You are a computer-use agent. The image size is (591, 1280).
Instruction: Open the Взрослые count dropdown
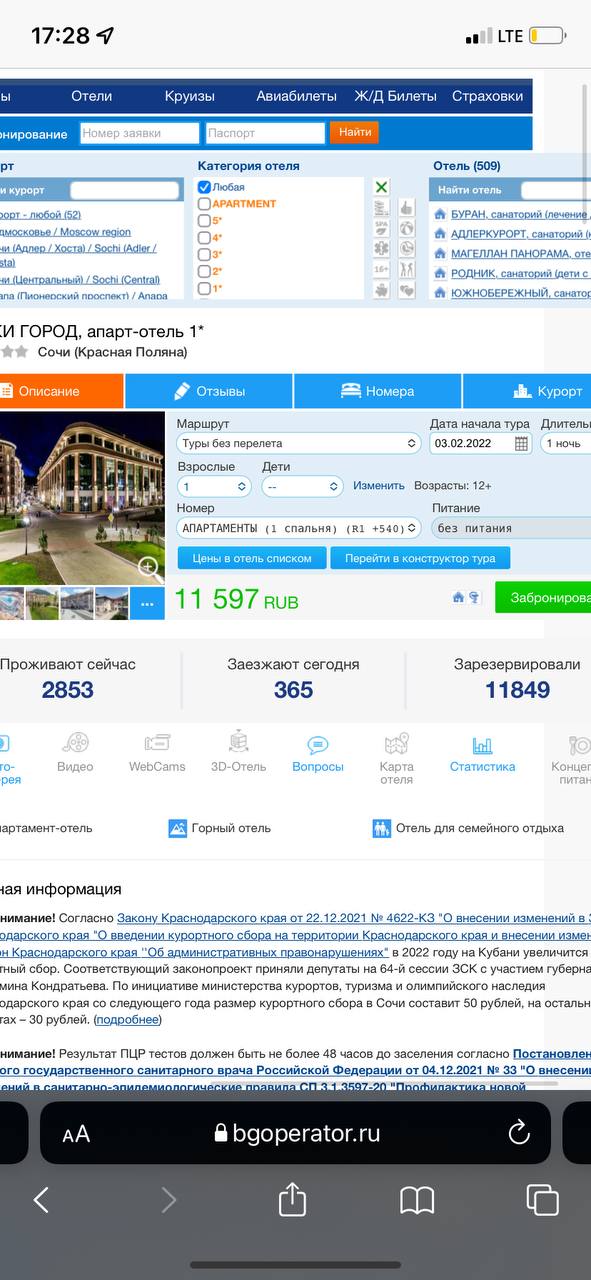214,486
